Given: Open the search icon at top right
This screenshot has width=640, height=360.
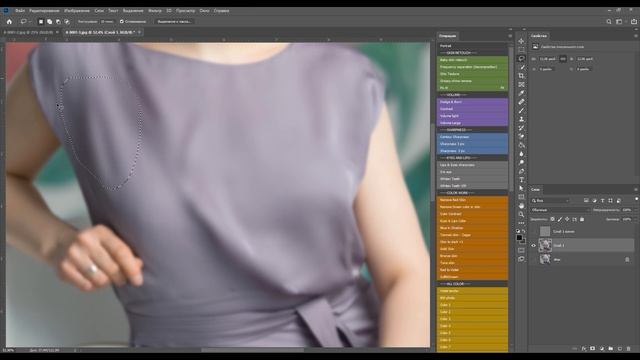Looking at the screenshot, I should pos(609,22).
